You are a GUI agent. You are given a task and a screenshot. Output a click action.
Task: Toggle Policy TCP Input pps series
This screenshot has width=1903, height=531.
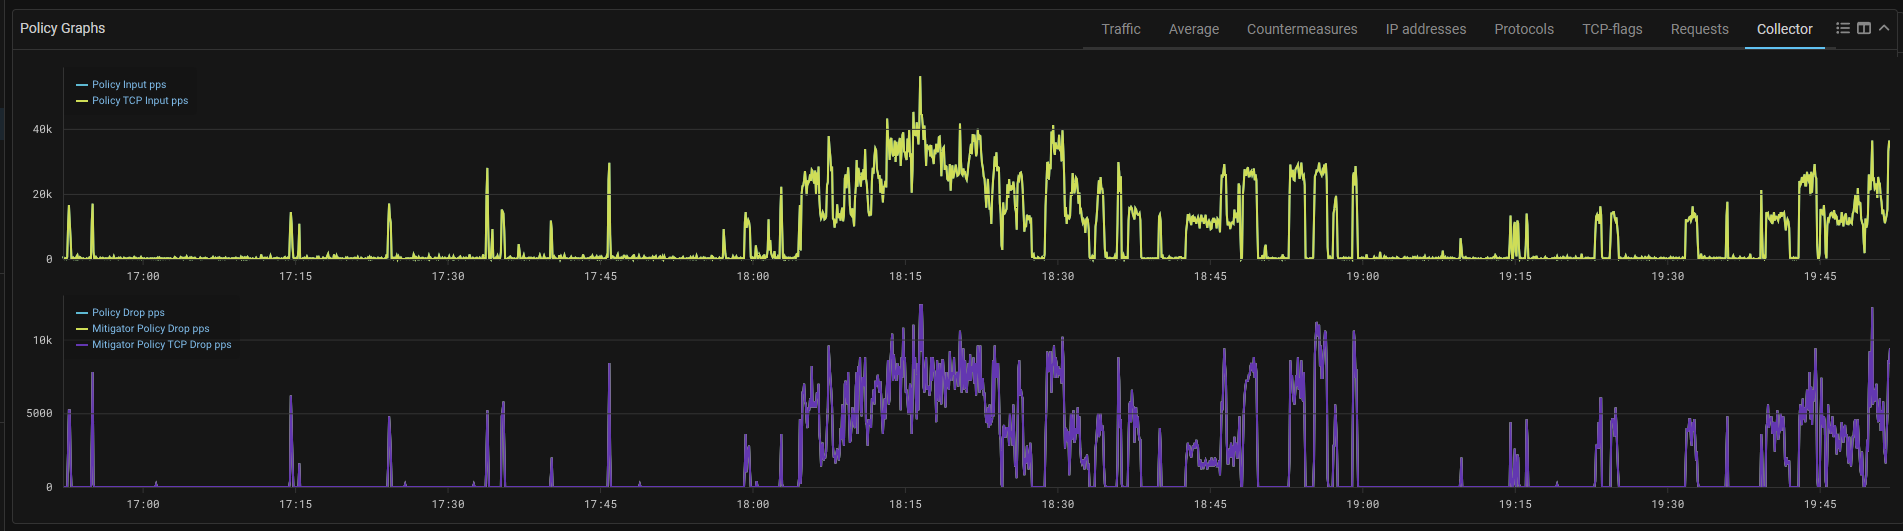point(140,101)
